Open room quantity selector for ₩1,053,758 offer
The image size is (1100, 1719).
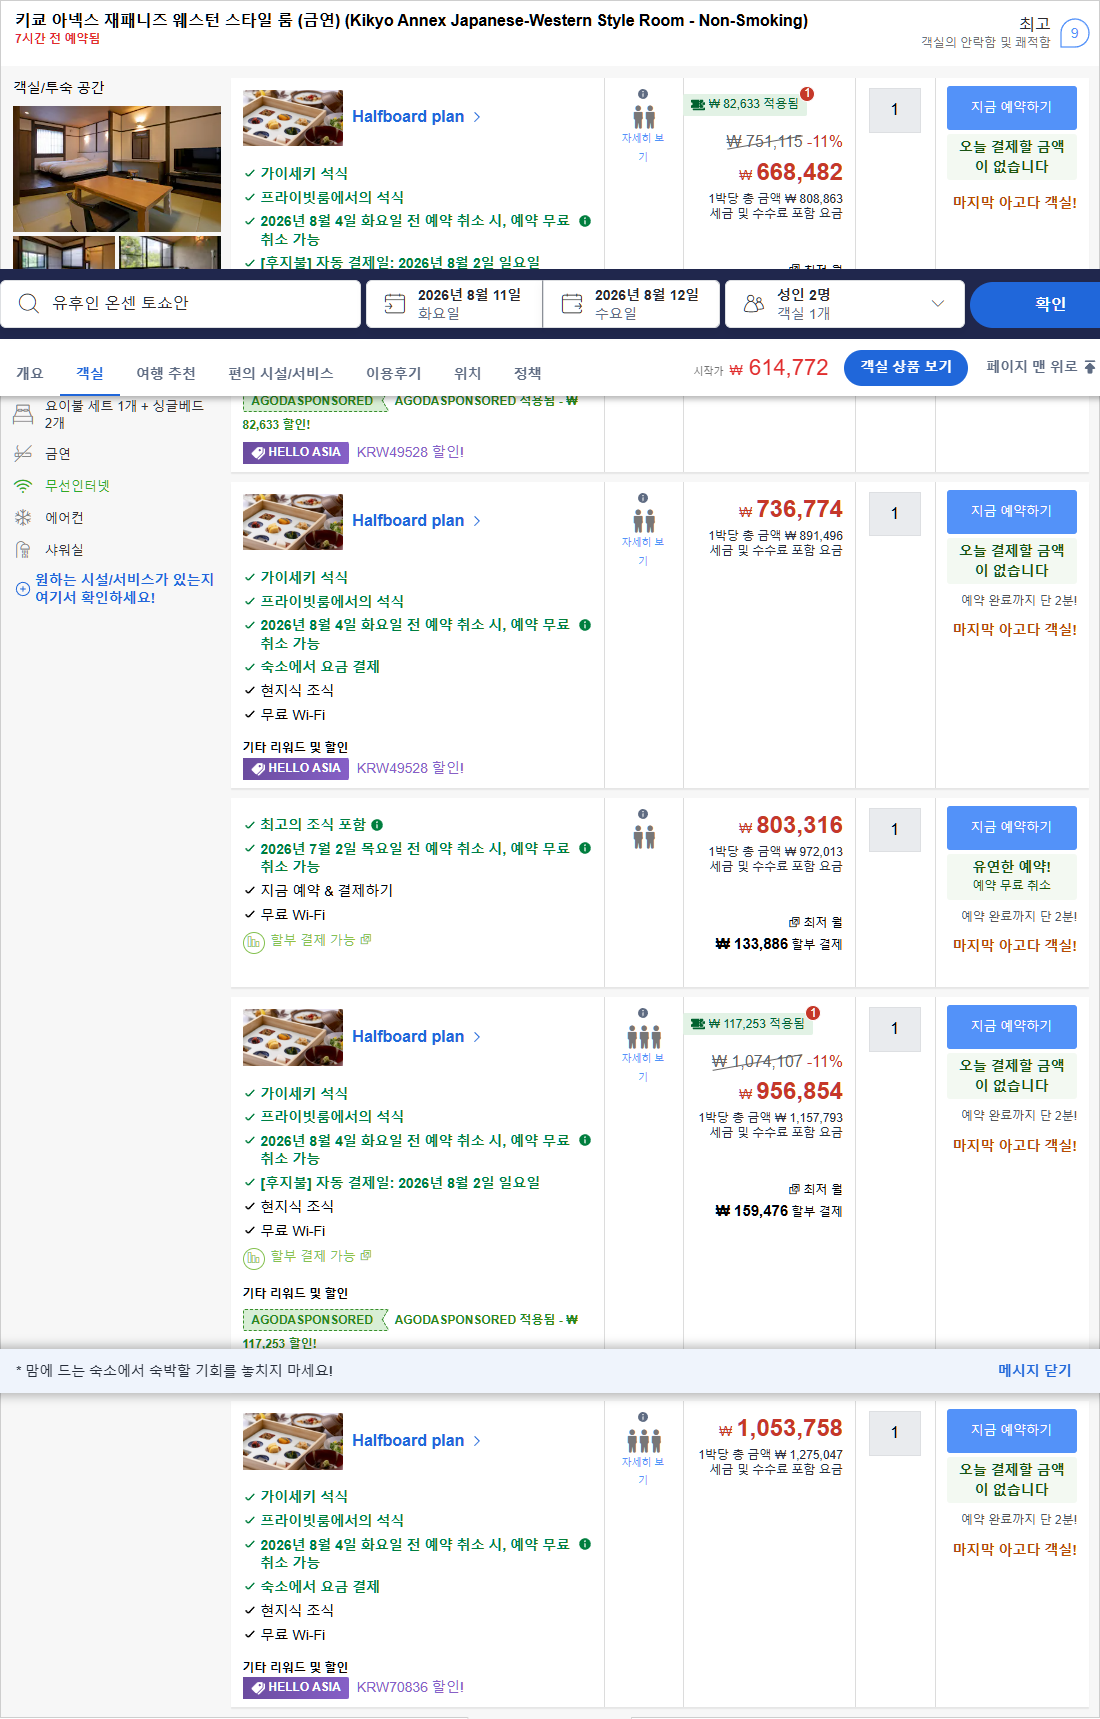[895, 1433]
